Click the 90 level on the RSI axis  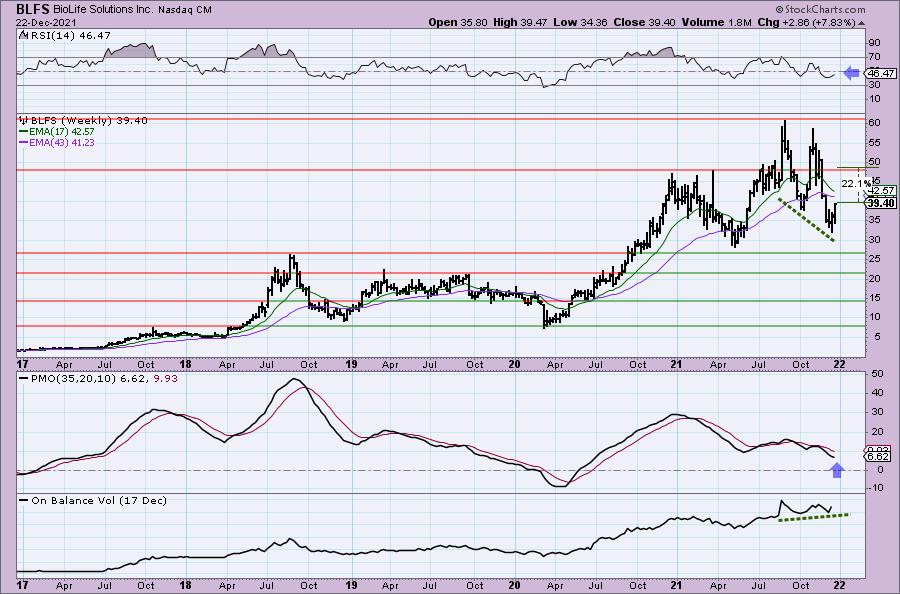click(x=875, y=43)
